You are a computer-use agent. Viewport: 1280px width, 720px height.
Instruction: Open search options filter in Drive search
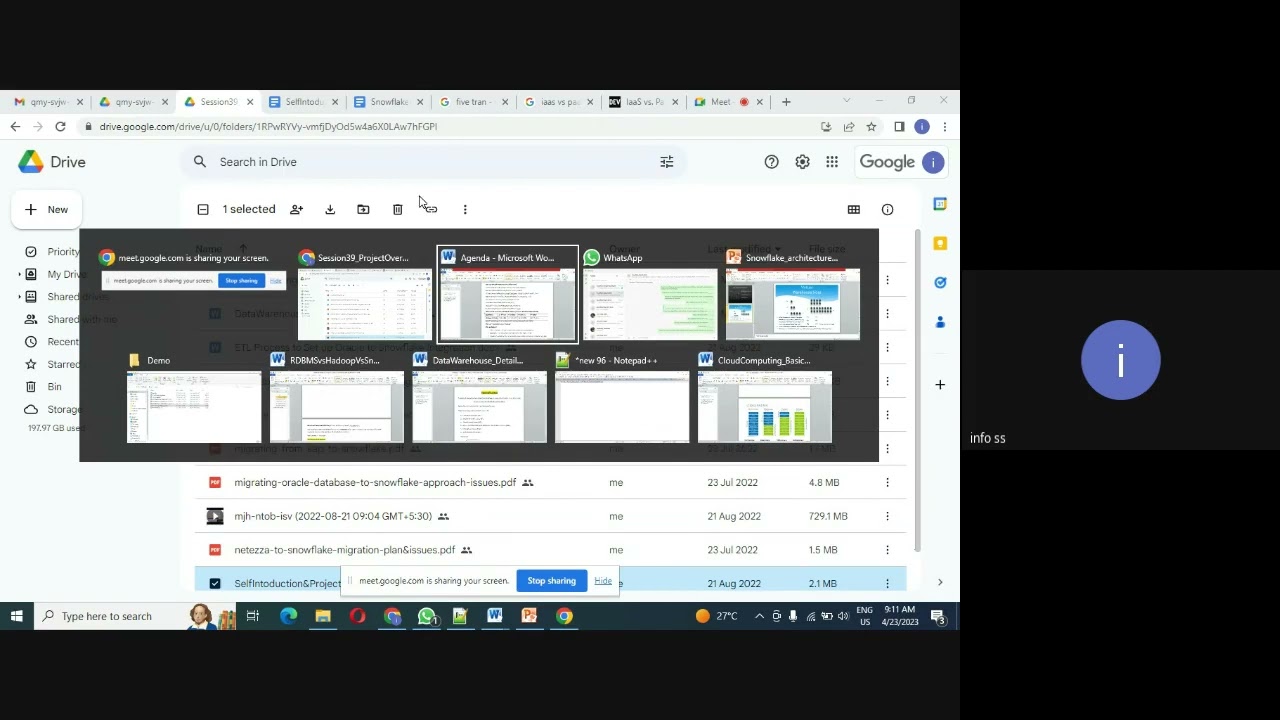(x=667, y=162)
